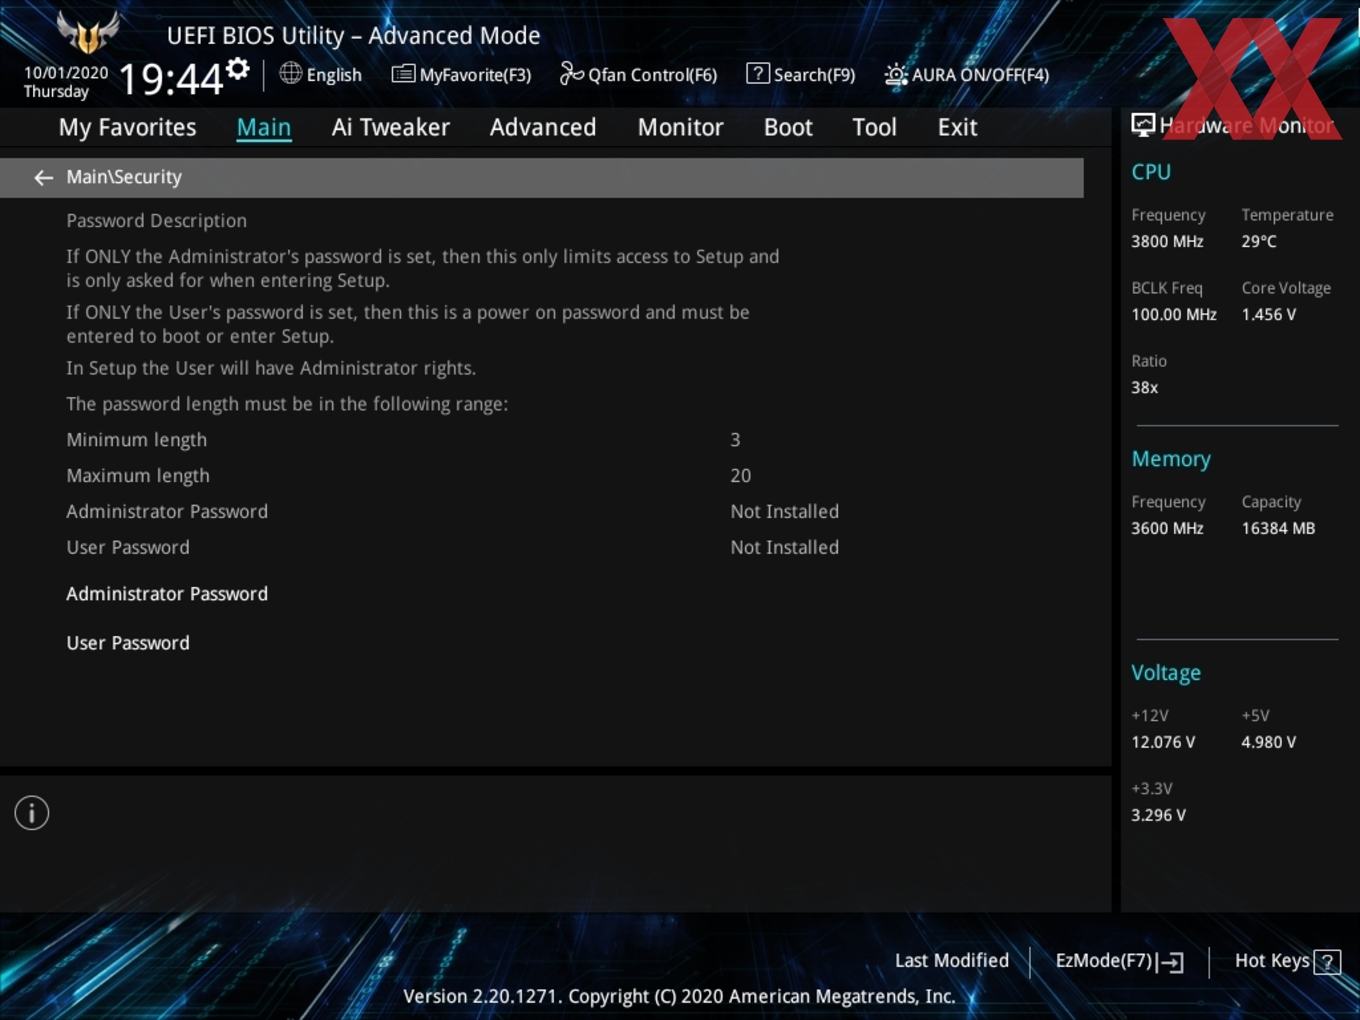Click the Password Description heading
Screen dimensions: 1360x1020
156,221
